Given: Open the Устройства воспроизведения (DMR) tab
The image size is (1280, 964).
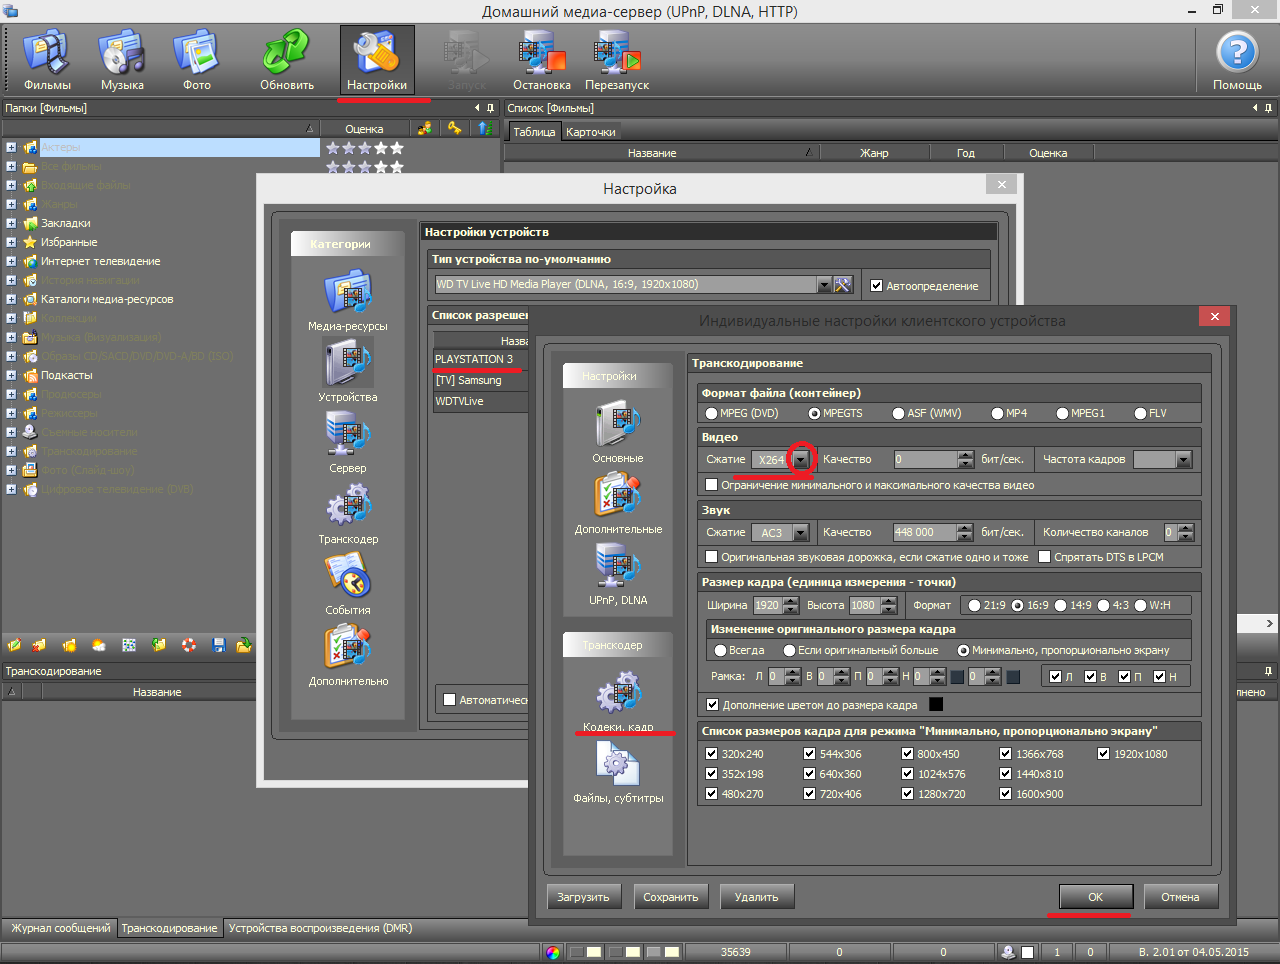Looking at the screenshot, I should coord(320,928).
